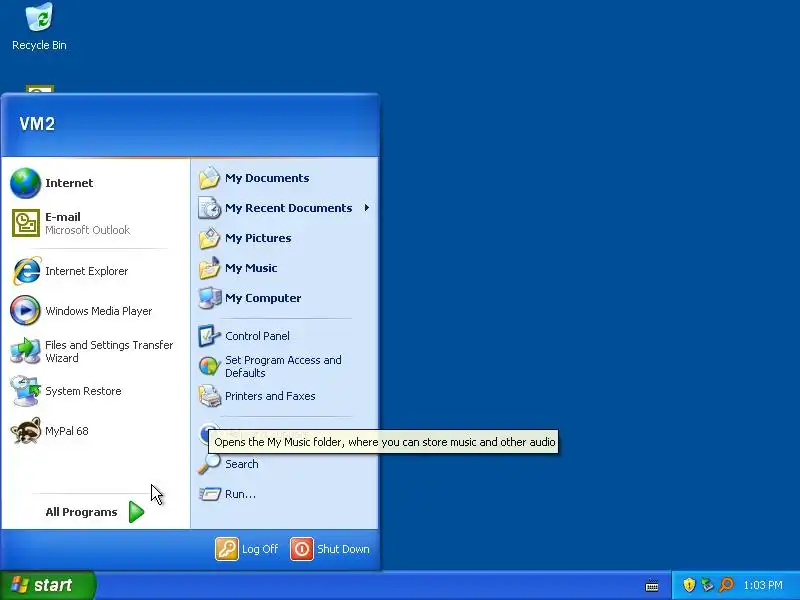Click My Music text label
This screenshot has height=600, width=800.
coord(251,268)
